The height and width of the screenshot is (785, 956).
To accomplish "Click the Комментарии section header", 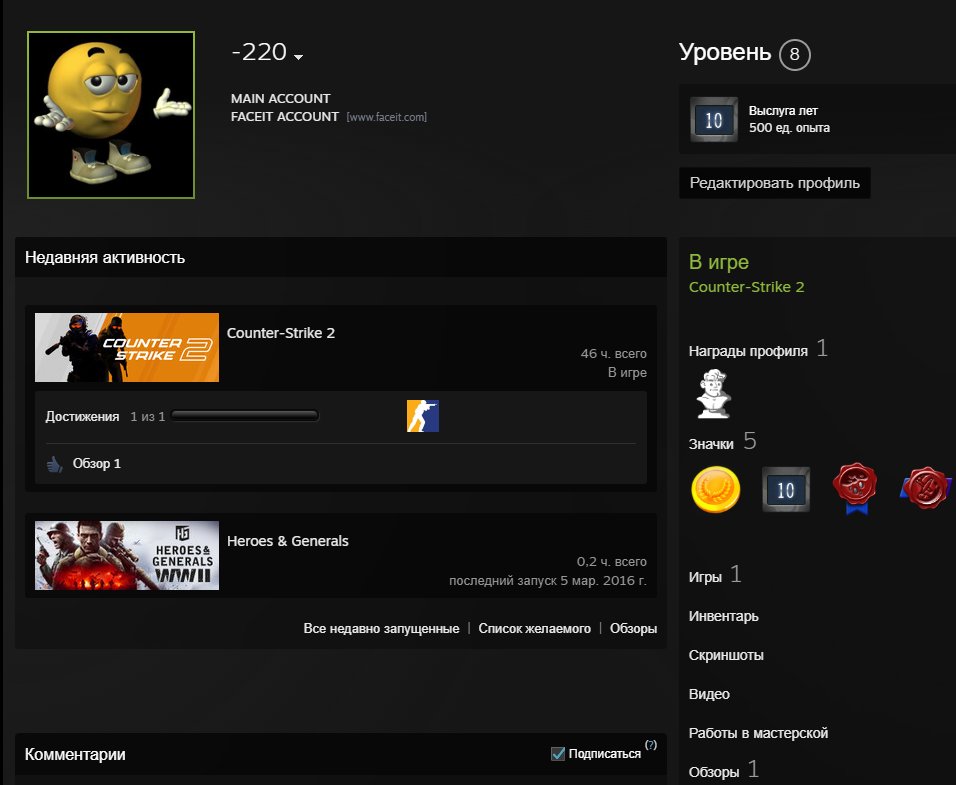I will coord(75,755).
